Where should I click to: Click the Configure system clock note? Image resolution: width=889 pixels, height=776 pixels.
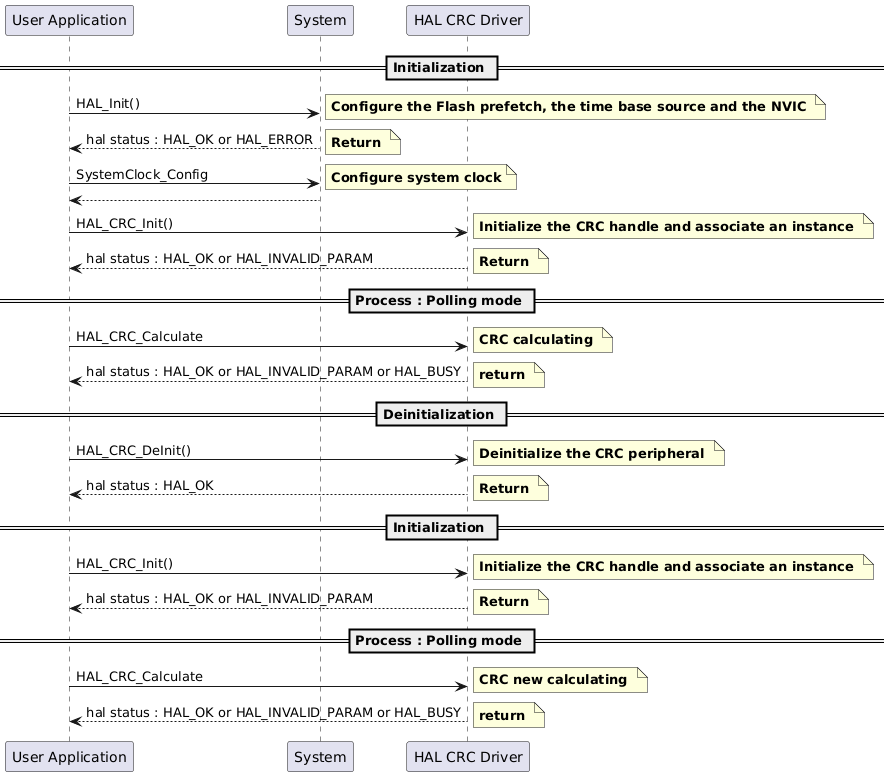pyautogui.click(x=420, y=177)
